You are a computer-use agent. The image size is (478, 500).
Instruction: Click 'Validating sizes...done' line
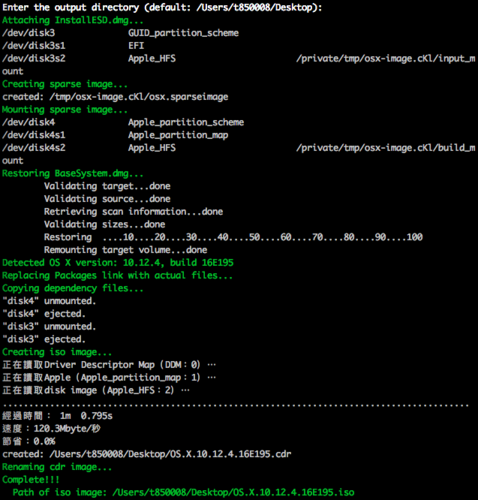click(105, 225)
